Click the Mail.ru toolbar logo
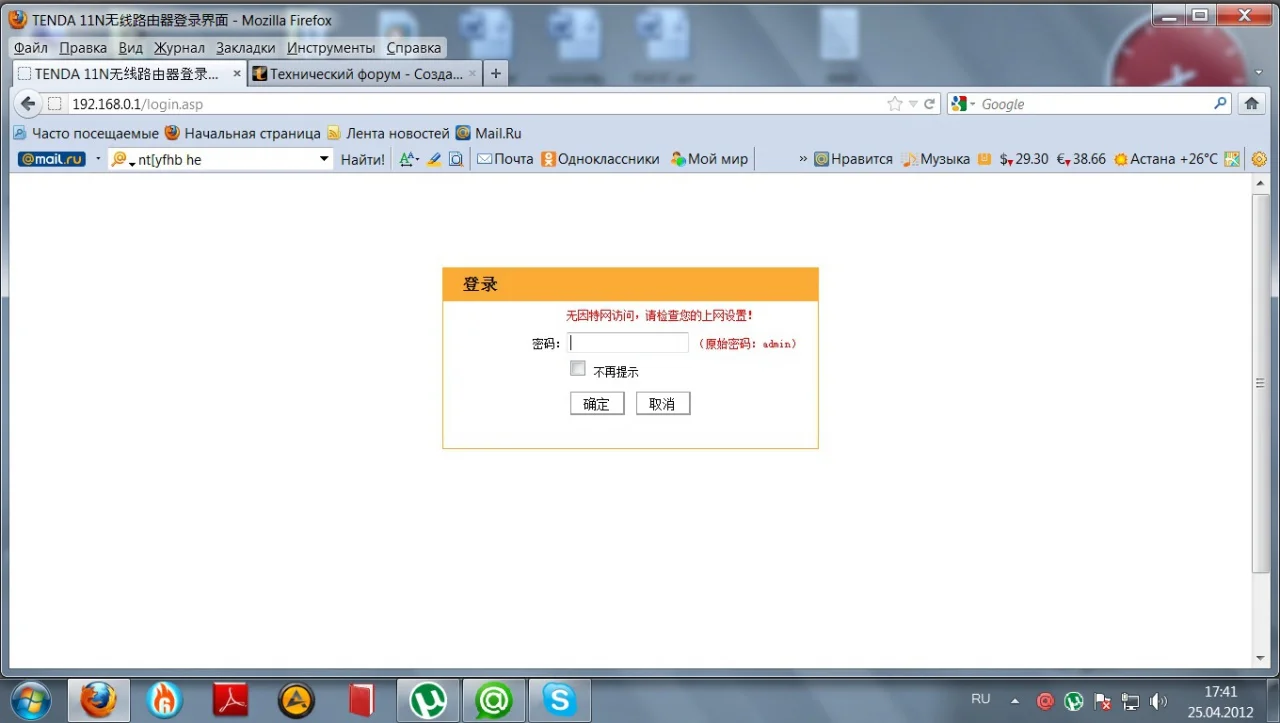Image resolution: width=1280 pixels, height=723 pixels. 52,159
